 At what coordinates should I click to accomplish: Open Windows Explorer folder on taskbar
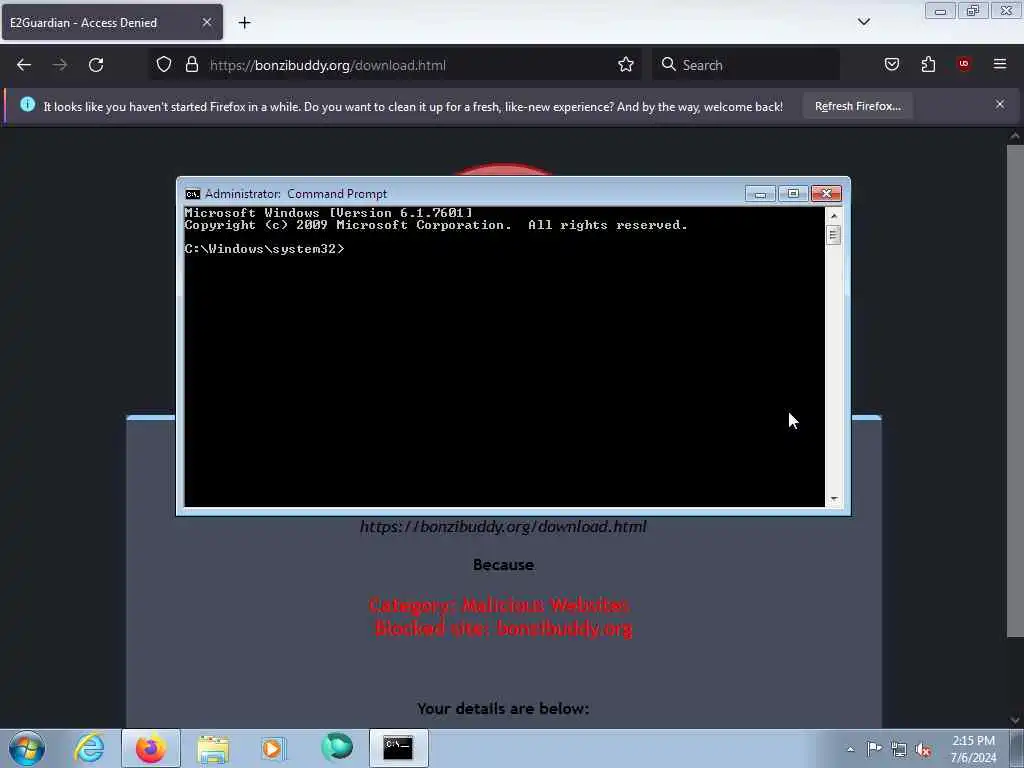tap(213, 748)
